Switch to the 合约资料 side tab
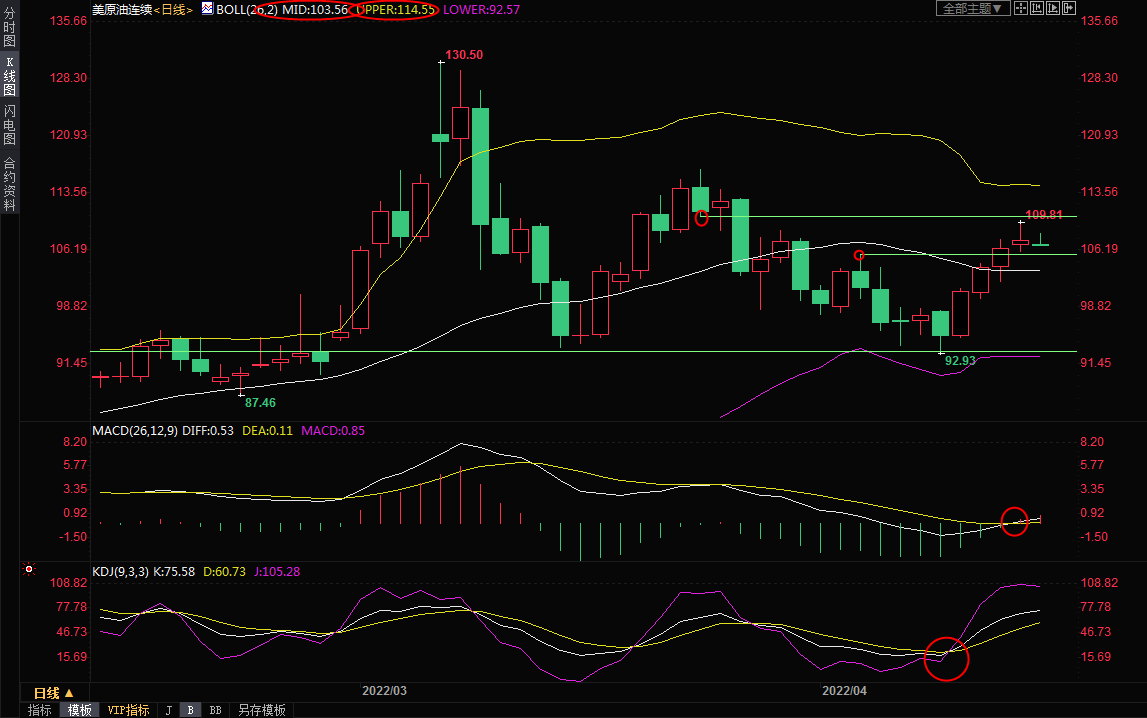 9,184
